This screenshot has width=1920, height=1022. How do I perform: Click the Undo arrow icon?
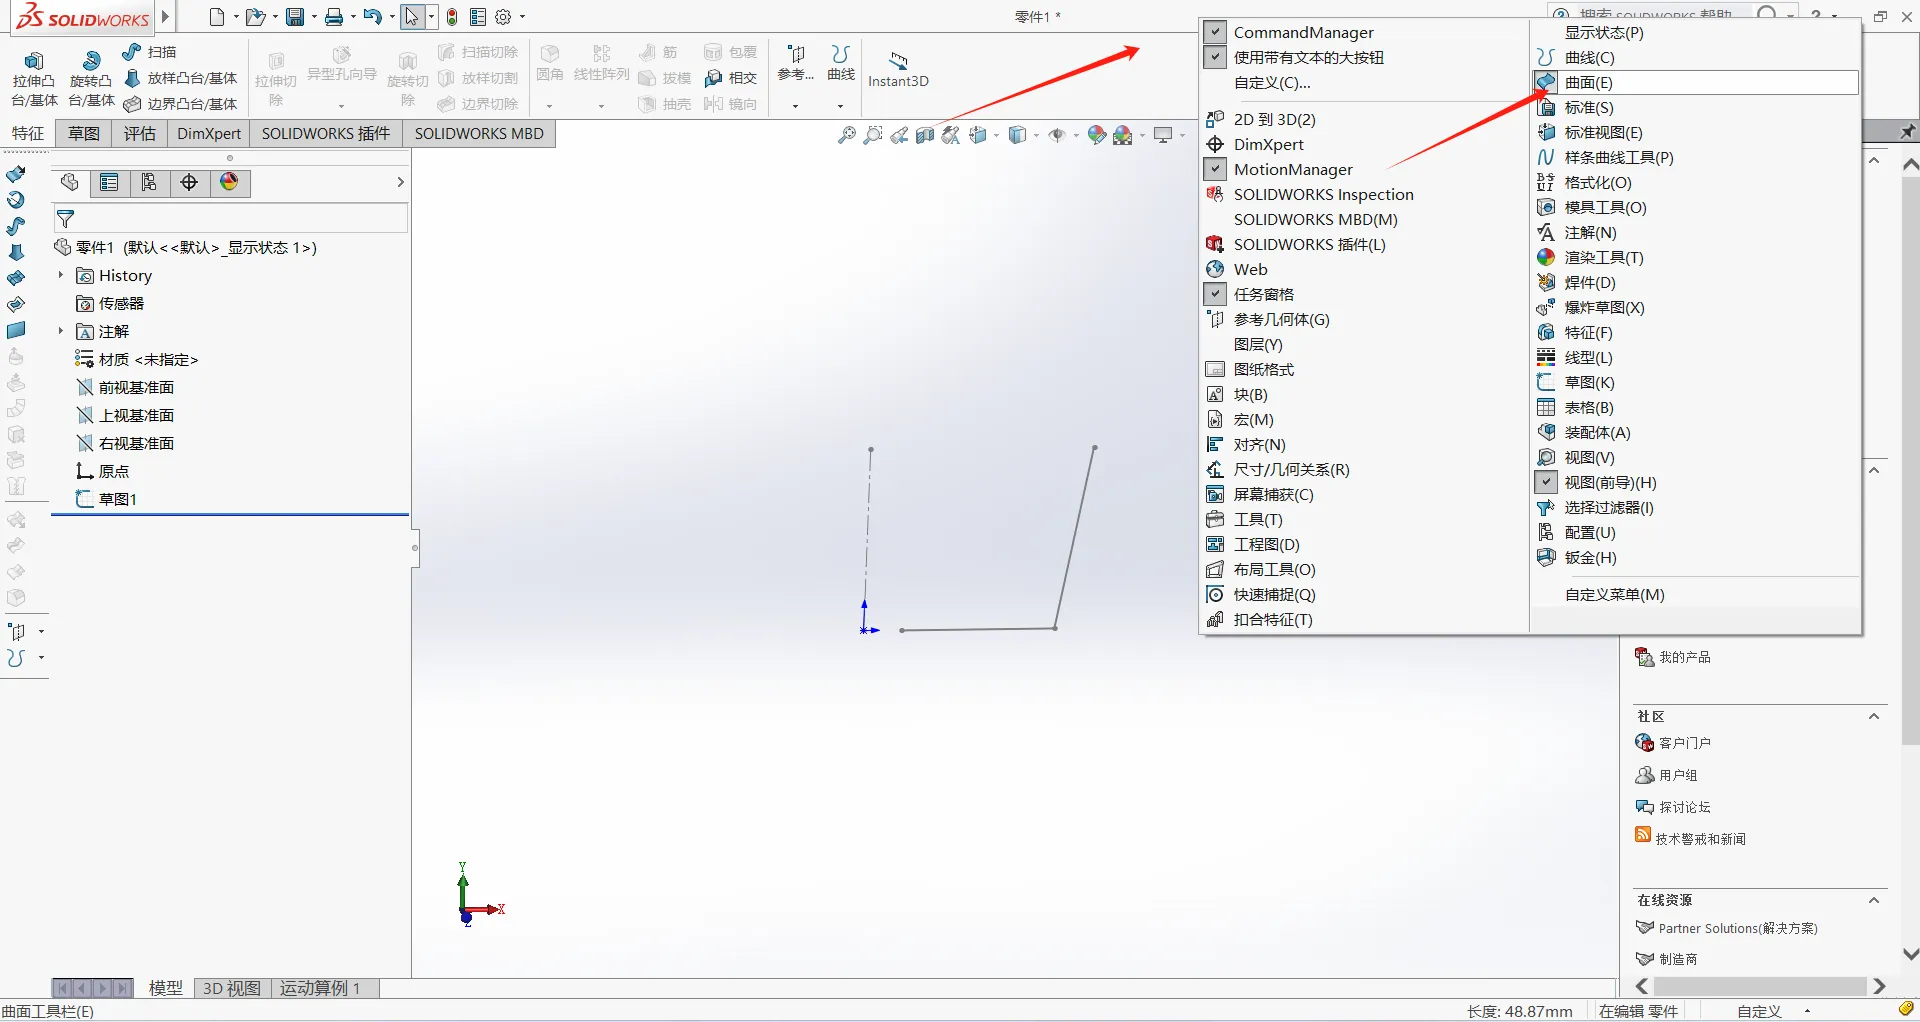tap(373, 17)
